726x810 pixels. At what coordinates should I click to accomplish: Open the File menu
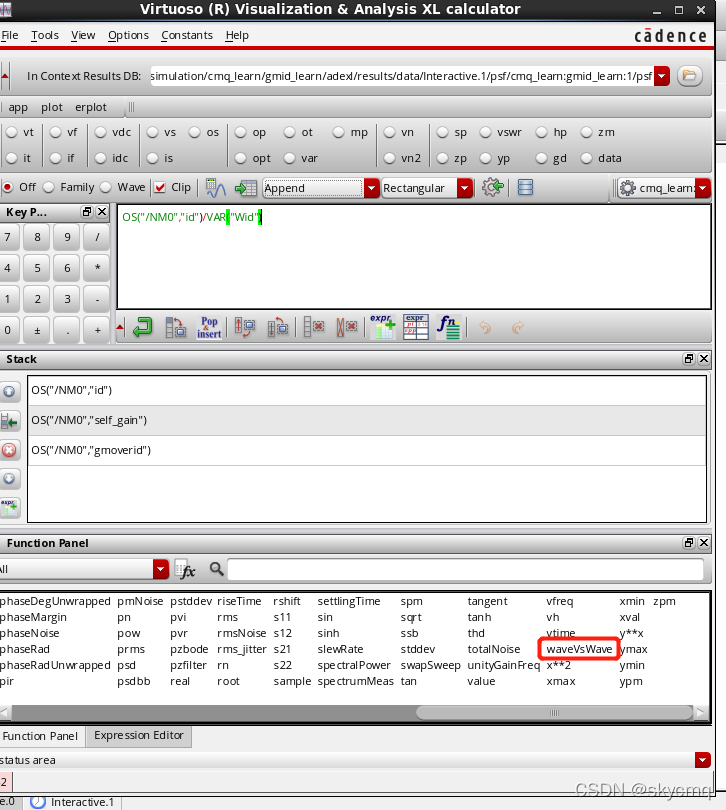pyautogui.click(x=10, y=35)
